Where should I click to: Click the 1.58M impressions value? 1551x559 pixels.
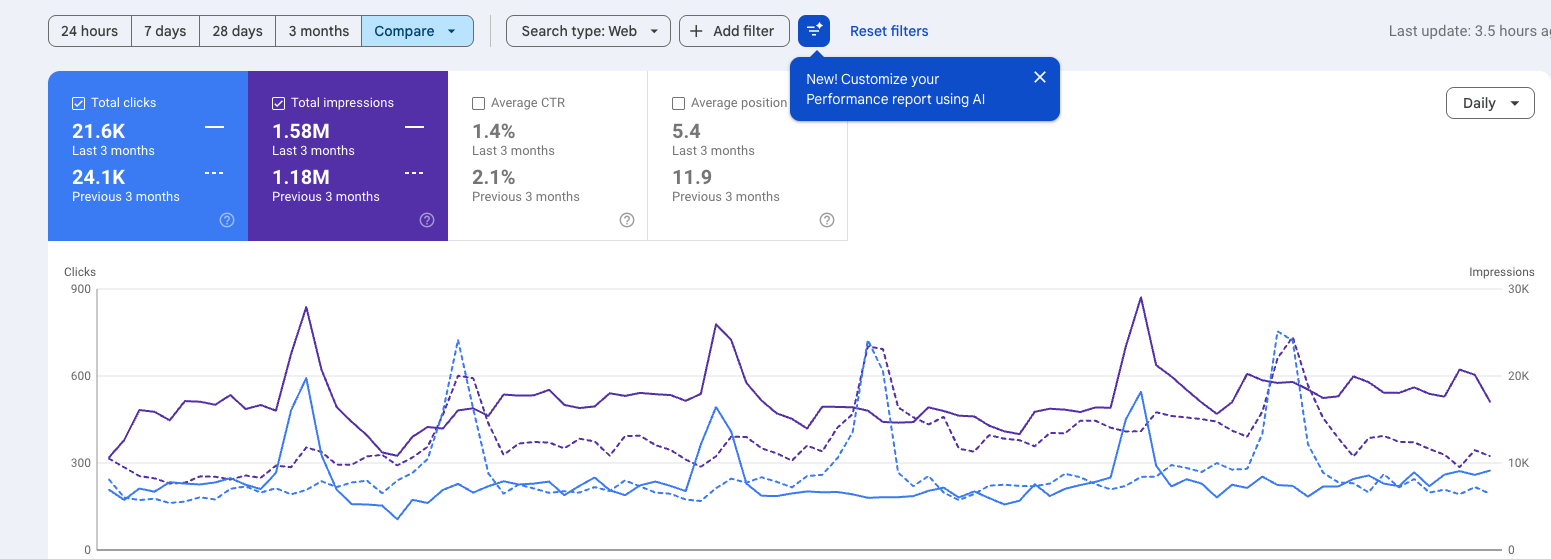click(301, 131)
